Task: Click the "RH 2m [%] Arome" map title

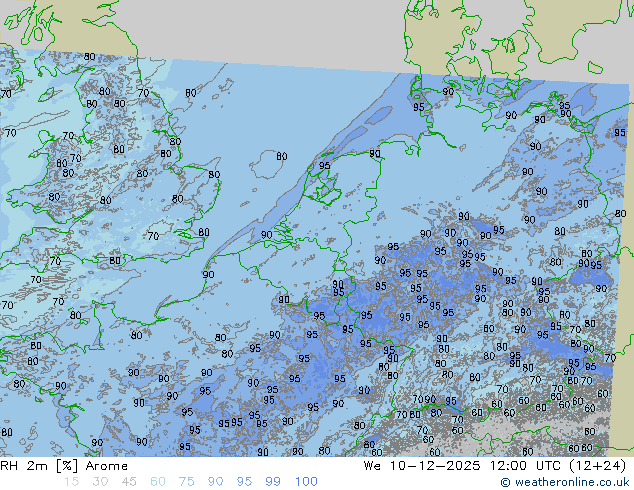Action: point(64,466)
